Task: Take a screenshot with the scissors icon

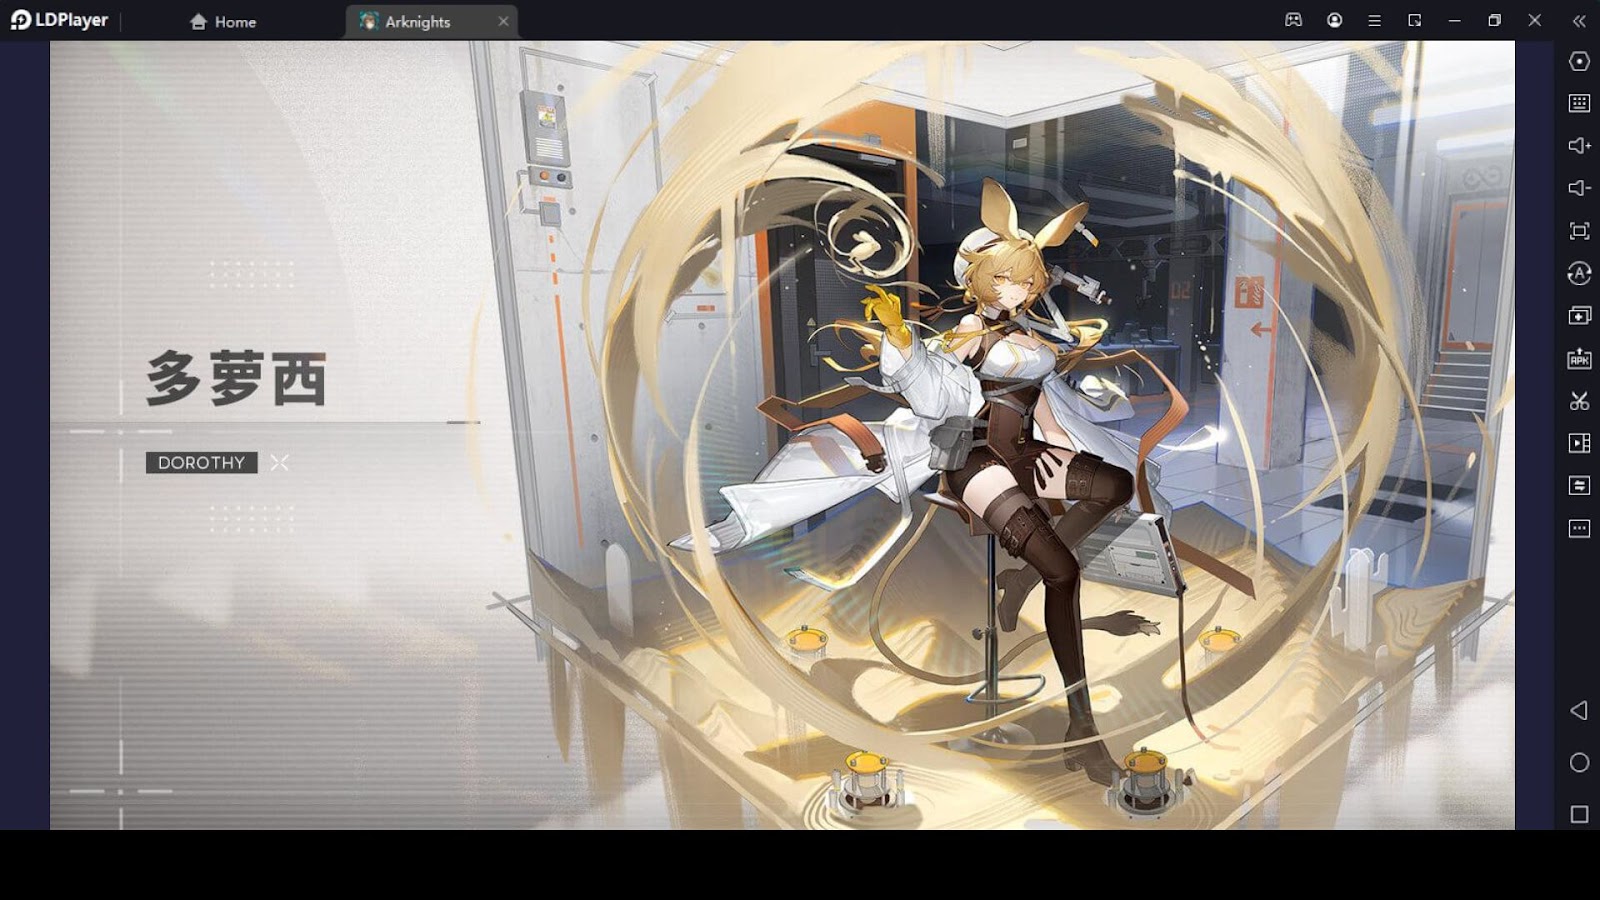Action: point(1579,401)
